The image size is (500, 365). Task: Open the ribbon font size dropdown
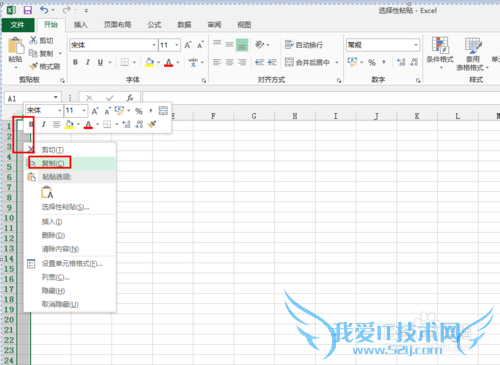click(x=177, y=45)
